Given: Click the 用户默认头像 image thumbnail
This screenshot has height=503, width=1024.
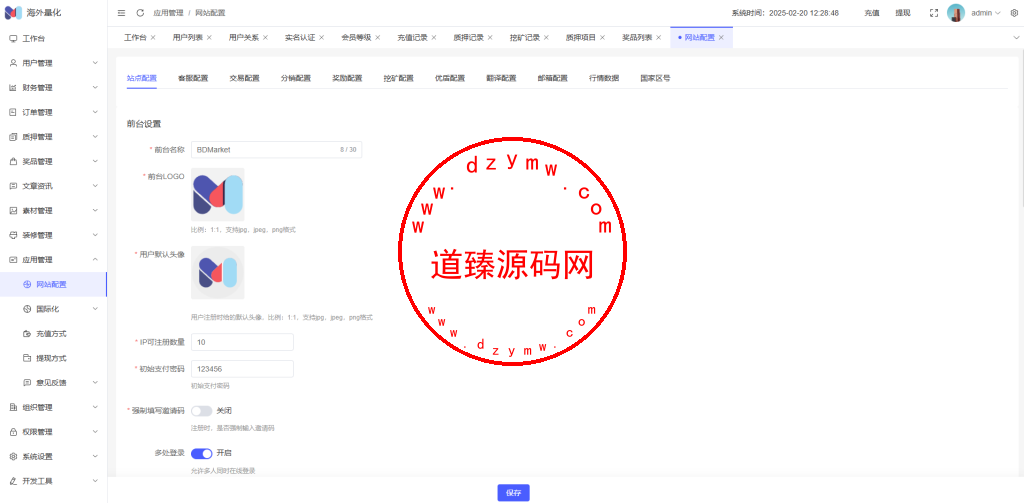Looking at the screenshot, I should click(x=218, y=272).
